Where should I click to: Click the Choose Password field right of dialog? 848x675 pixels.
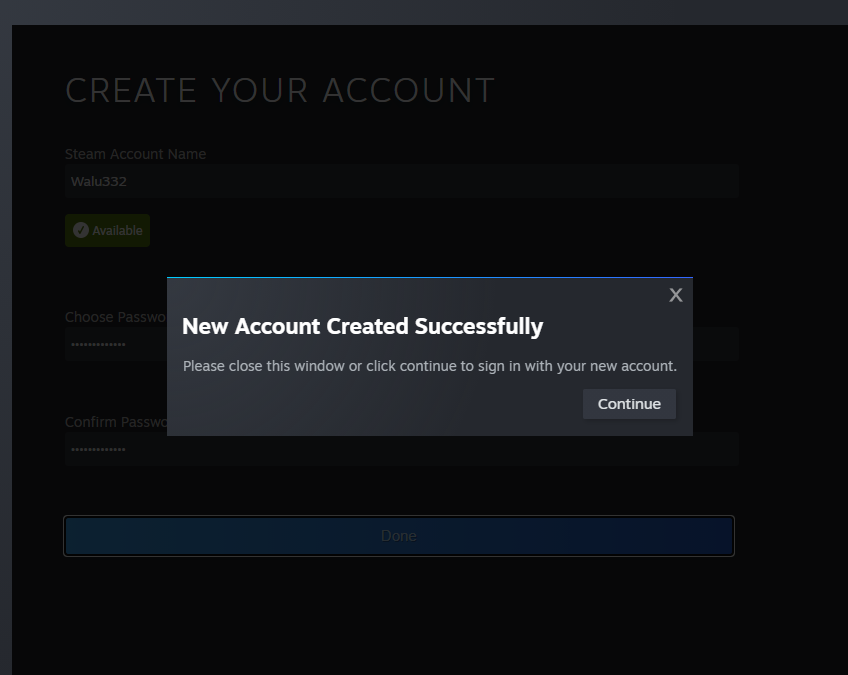click(x=716, y=344)
